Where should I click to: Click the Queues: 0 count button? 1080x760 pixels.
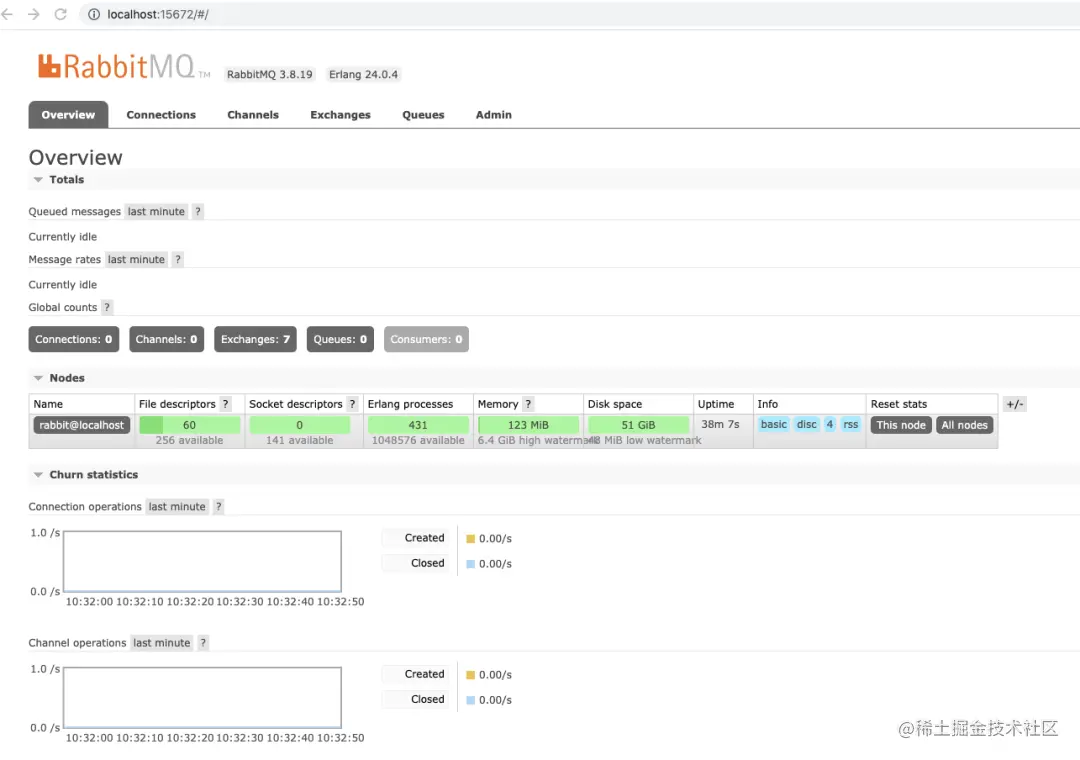click(340, 339)
